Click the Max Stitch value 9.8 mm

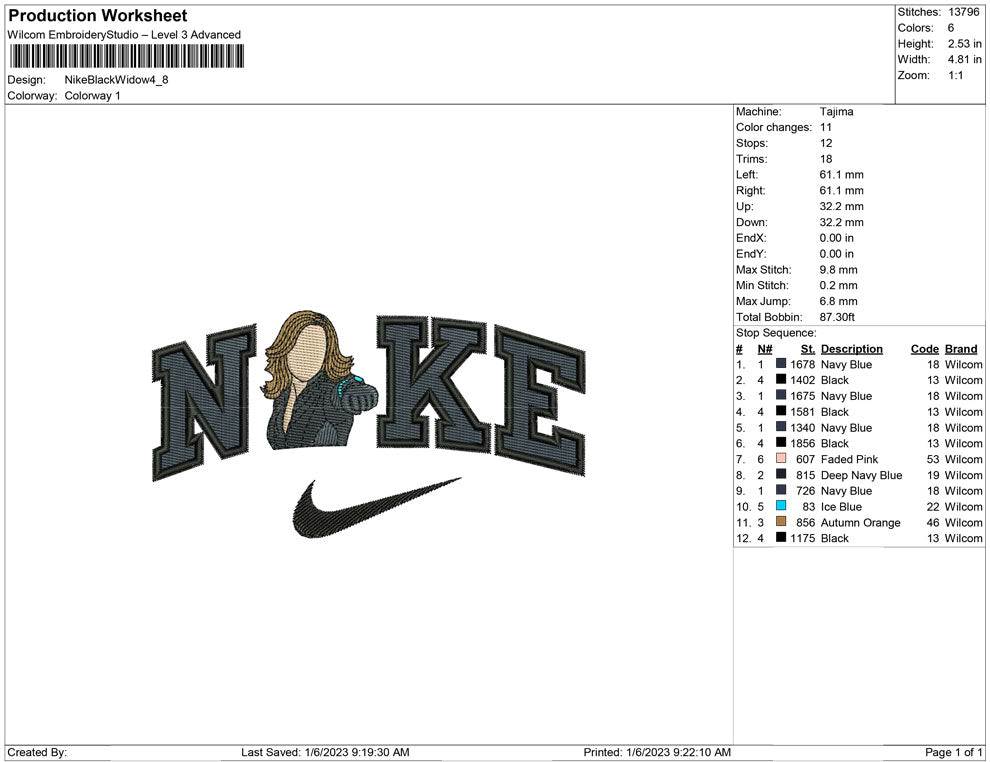pos(838,270)
